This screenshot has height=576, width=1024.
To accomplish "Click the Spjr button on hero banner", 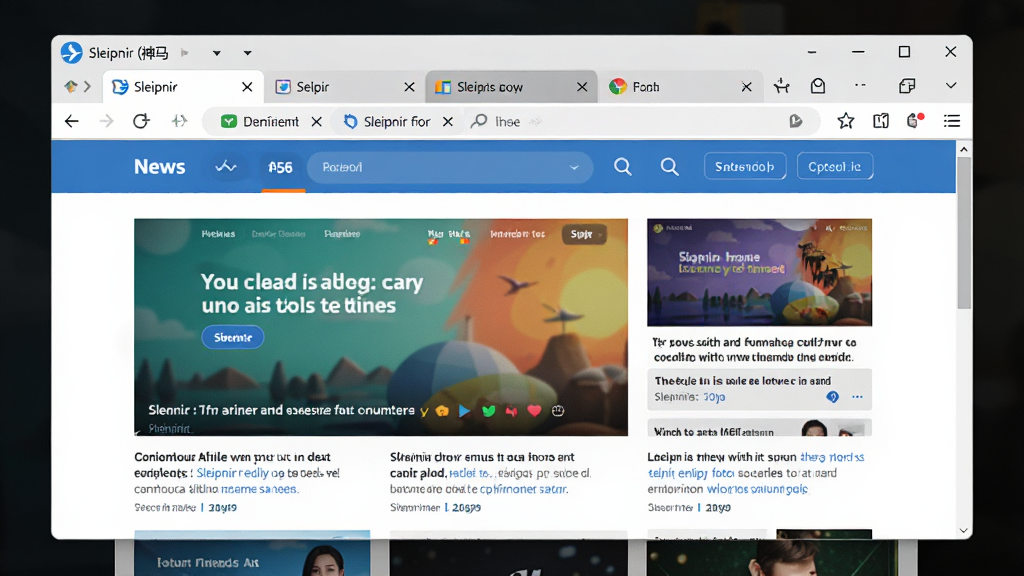I will 584,234.
